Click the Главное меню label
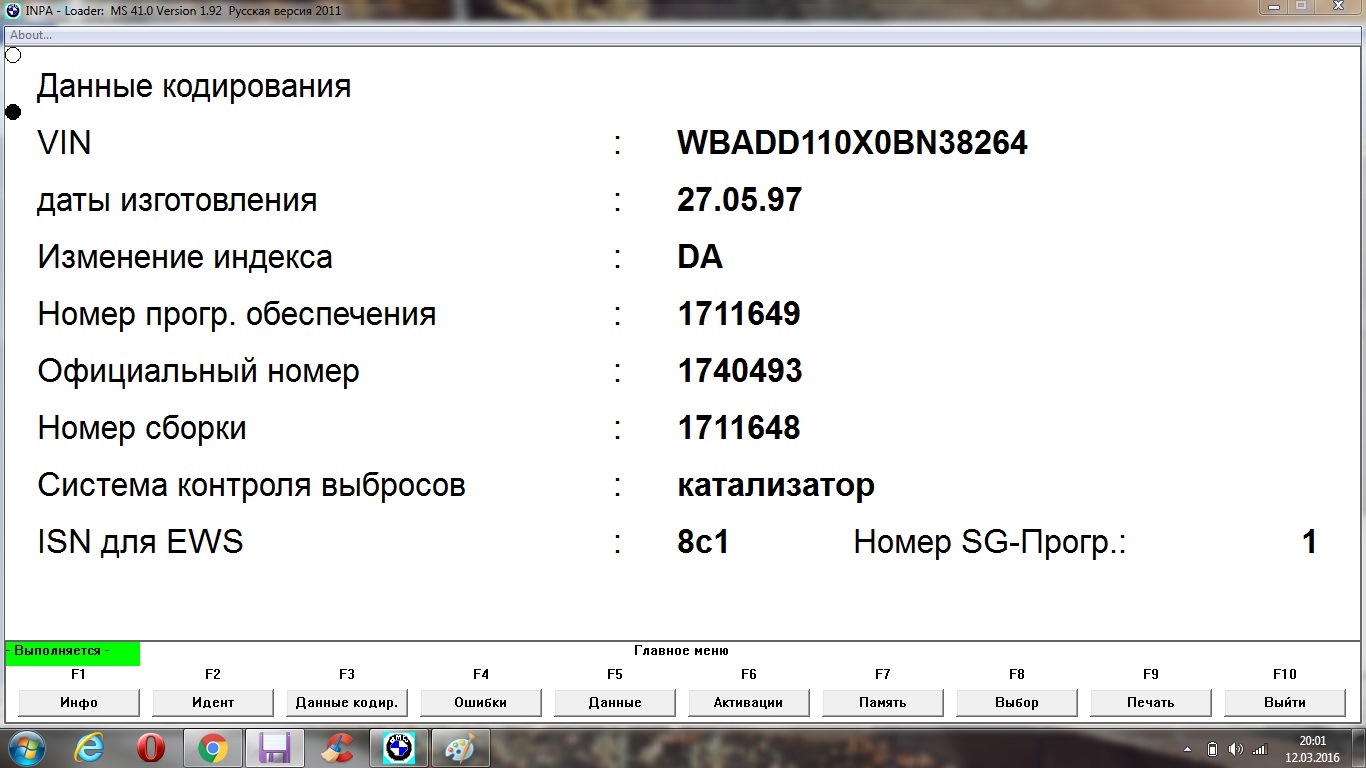This screenshot has height=768, width=1366. click(x=681, y=650)
